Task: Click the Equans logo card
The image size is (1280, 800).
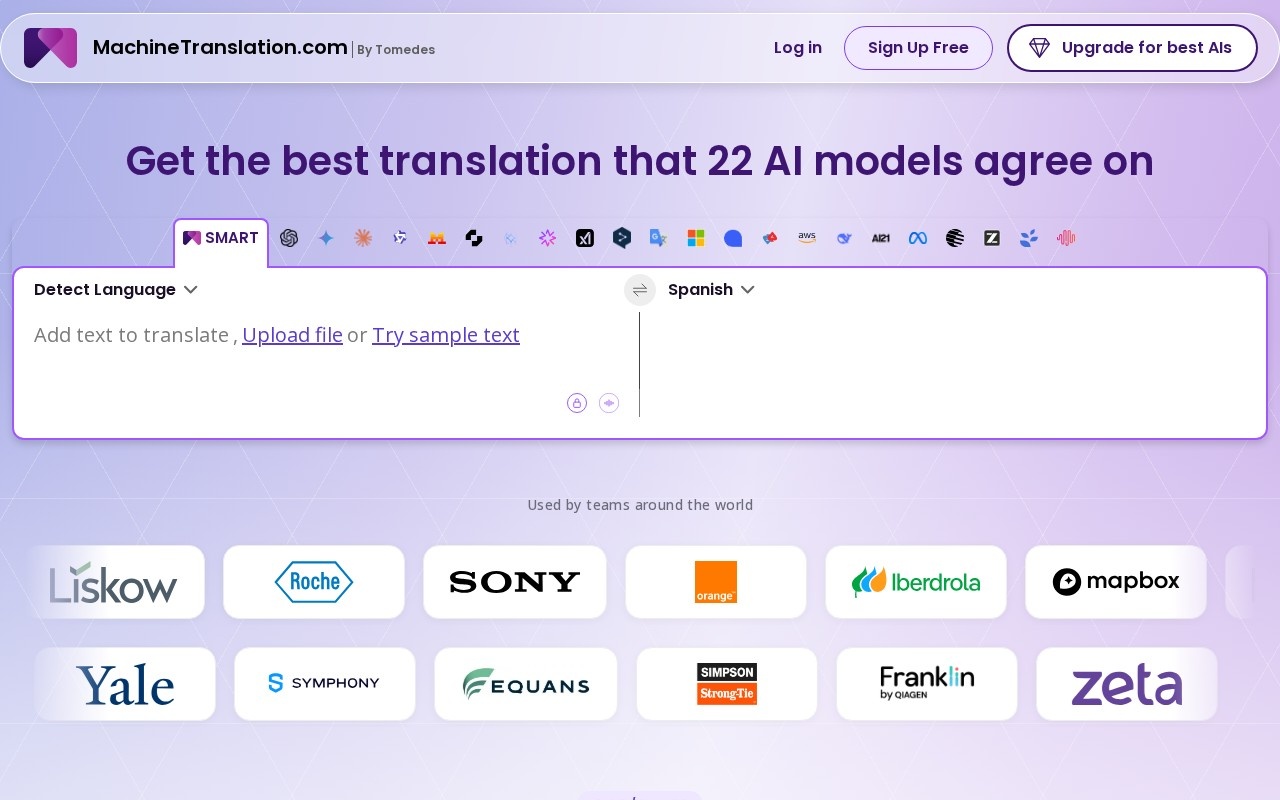Action: tap(526, 684)
